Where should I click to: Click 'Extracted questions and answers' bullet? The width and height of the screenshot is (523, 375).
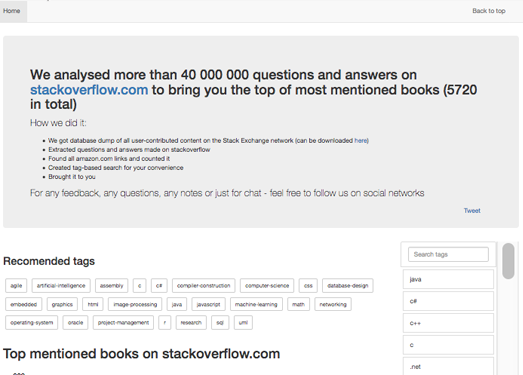point(129,149)
